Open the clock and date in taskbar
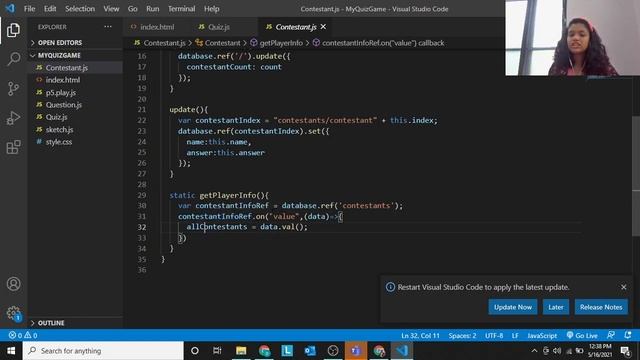This screenshot has height=360, width=640. (600, 351)
